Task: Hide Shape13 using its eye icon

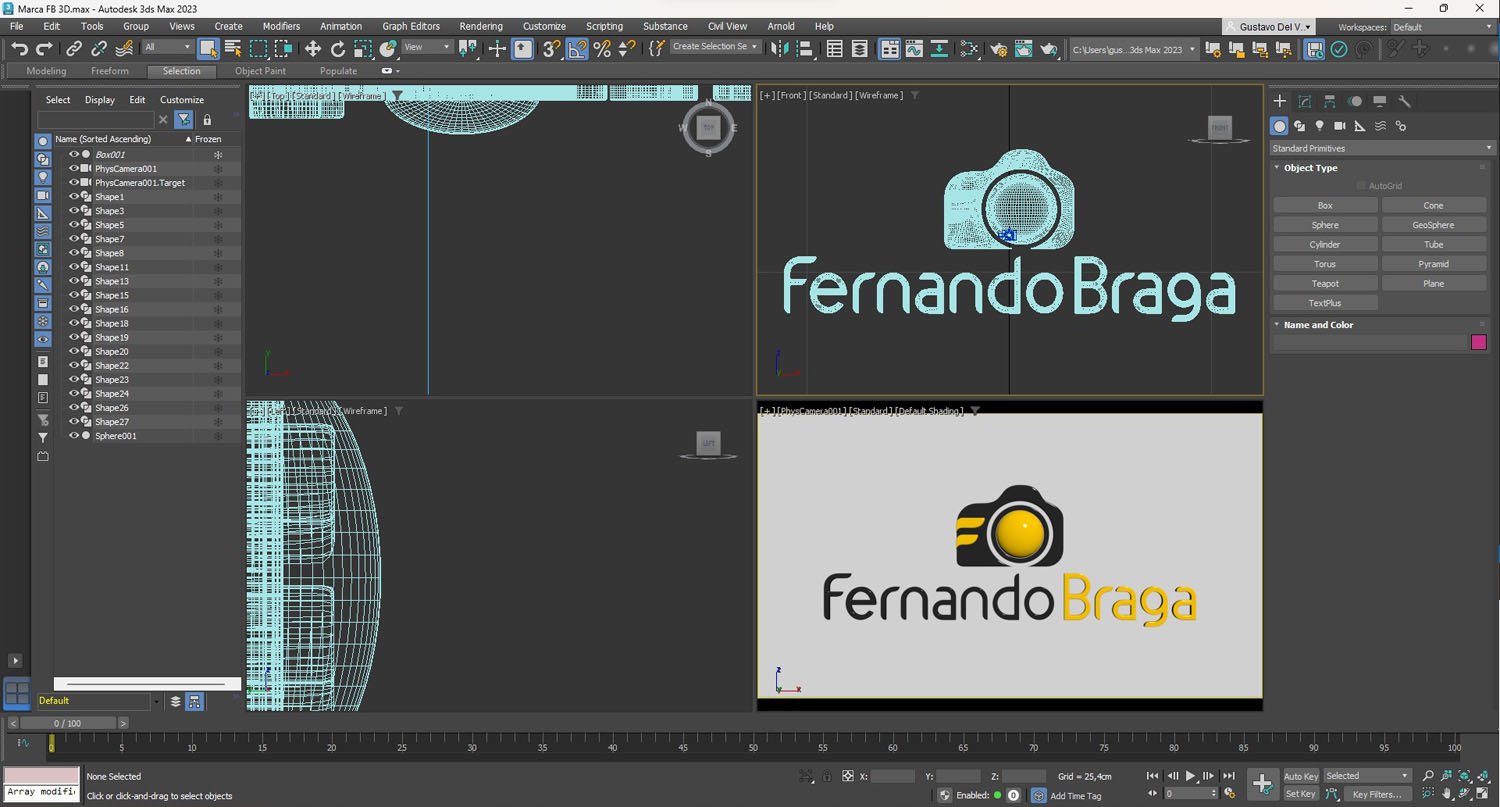Action: [x=74, y=280]
